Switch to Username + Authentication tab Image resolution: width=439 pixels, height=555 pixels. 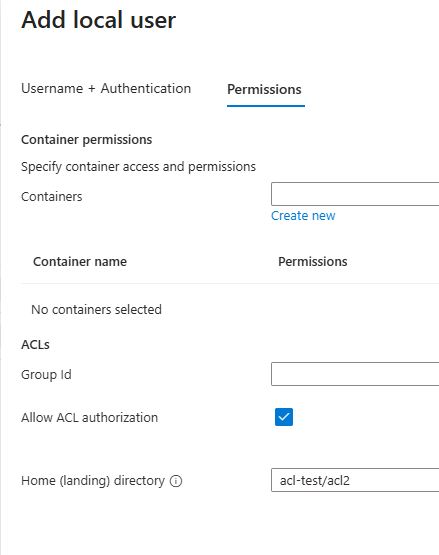(x=106, y=88)
